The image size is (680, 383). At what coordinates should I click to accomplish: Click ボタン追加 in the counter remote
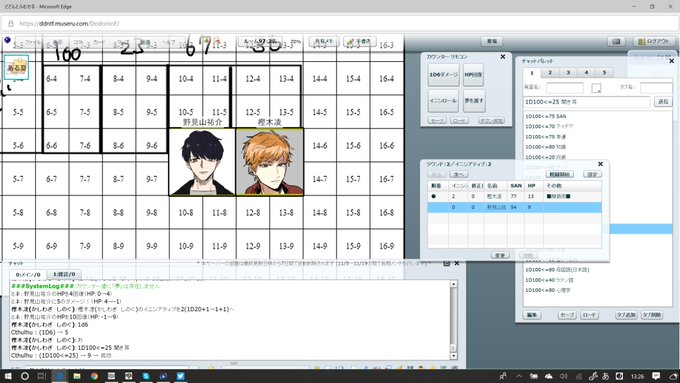[x=491, y=121]
